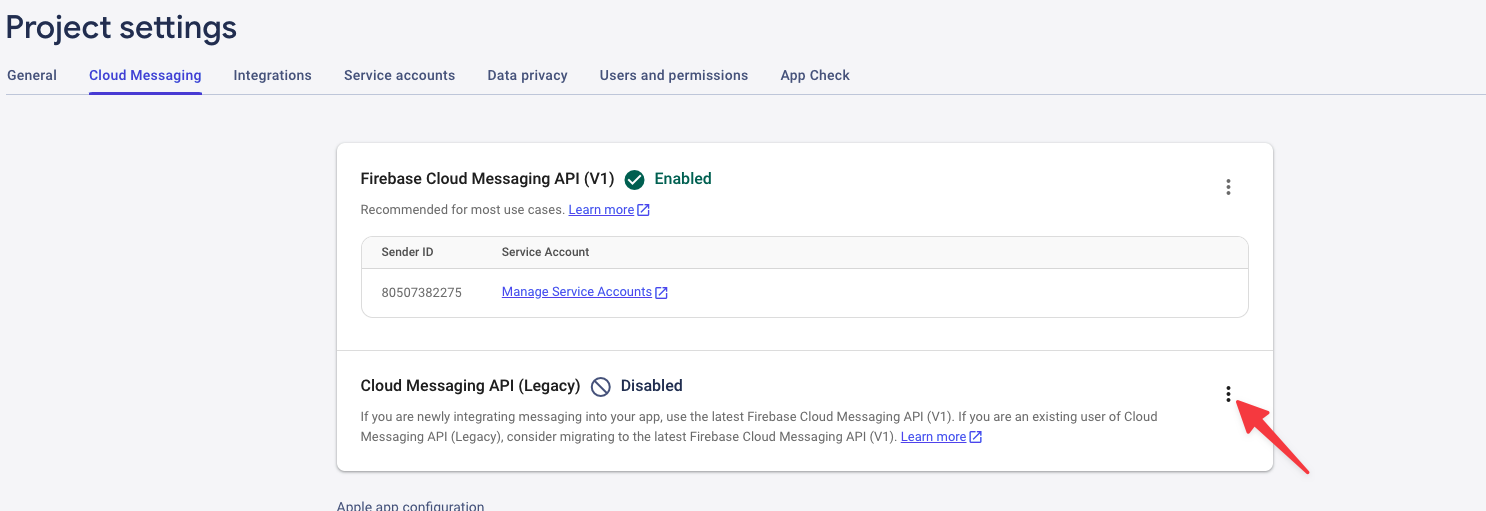
Task: Click the Disabled status label
Action: click(652, 386)
